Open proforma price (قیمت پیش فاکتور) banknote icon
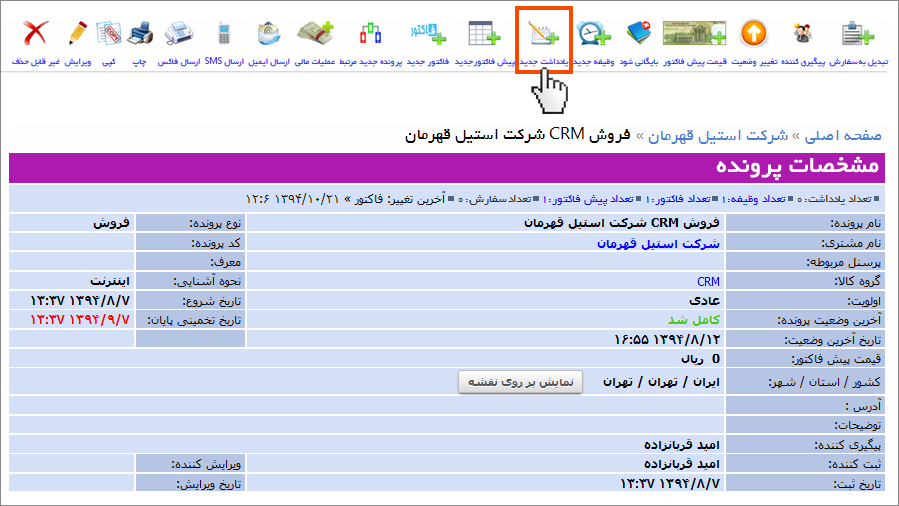This screenshot has width=899, height=506. tap(694, 33)
